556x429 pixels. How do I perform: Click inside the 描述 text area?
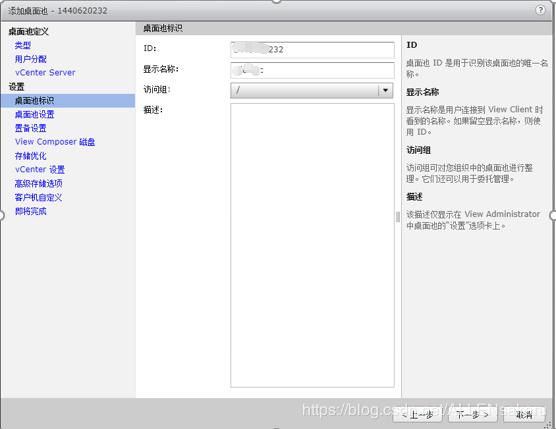(x=312, y=245)
